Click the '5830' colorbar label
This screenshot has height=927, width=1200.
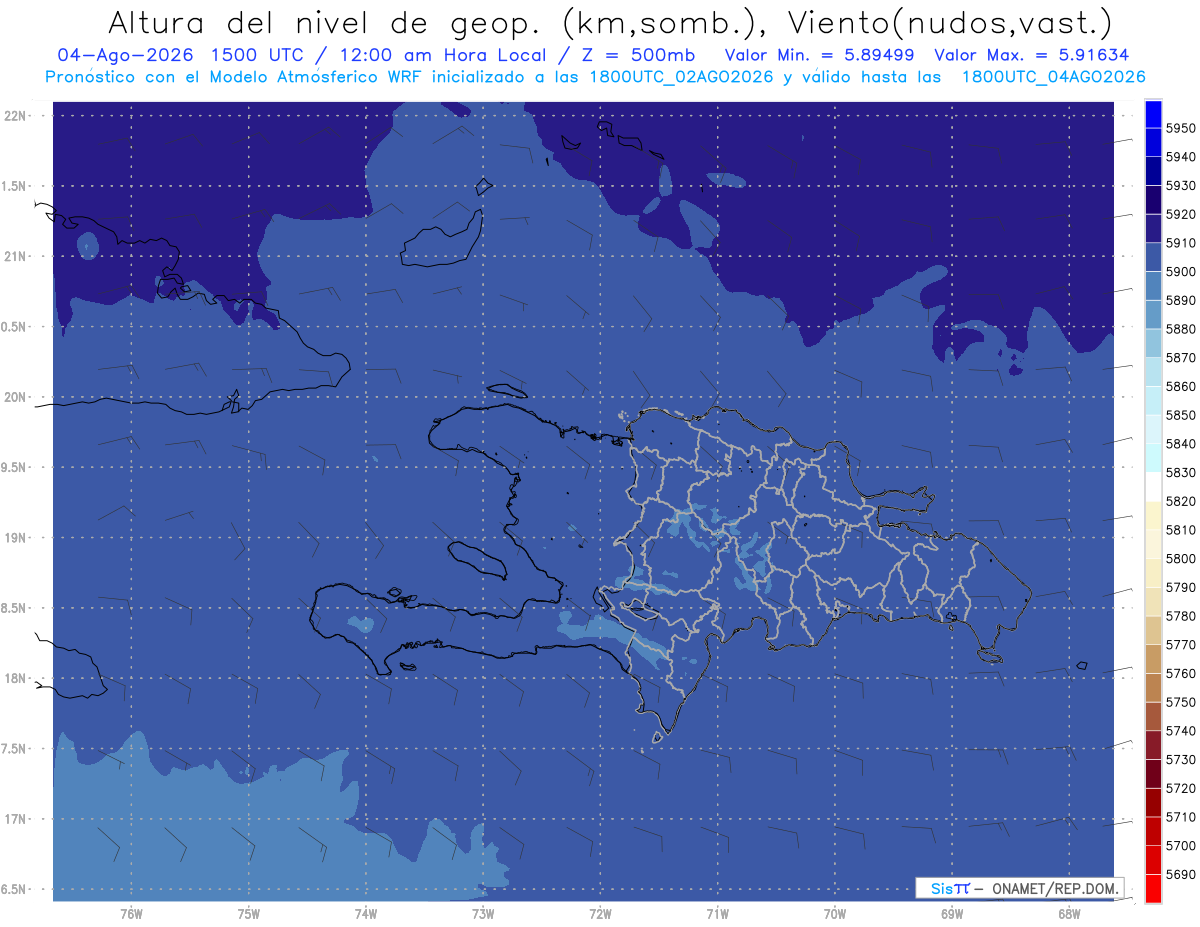coord(1180,472)
